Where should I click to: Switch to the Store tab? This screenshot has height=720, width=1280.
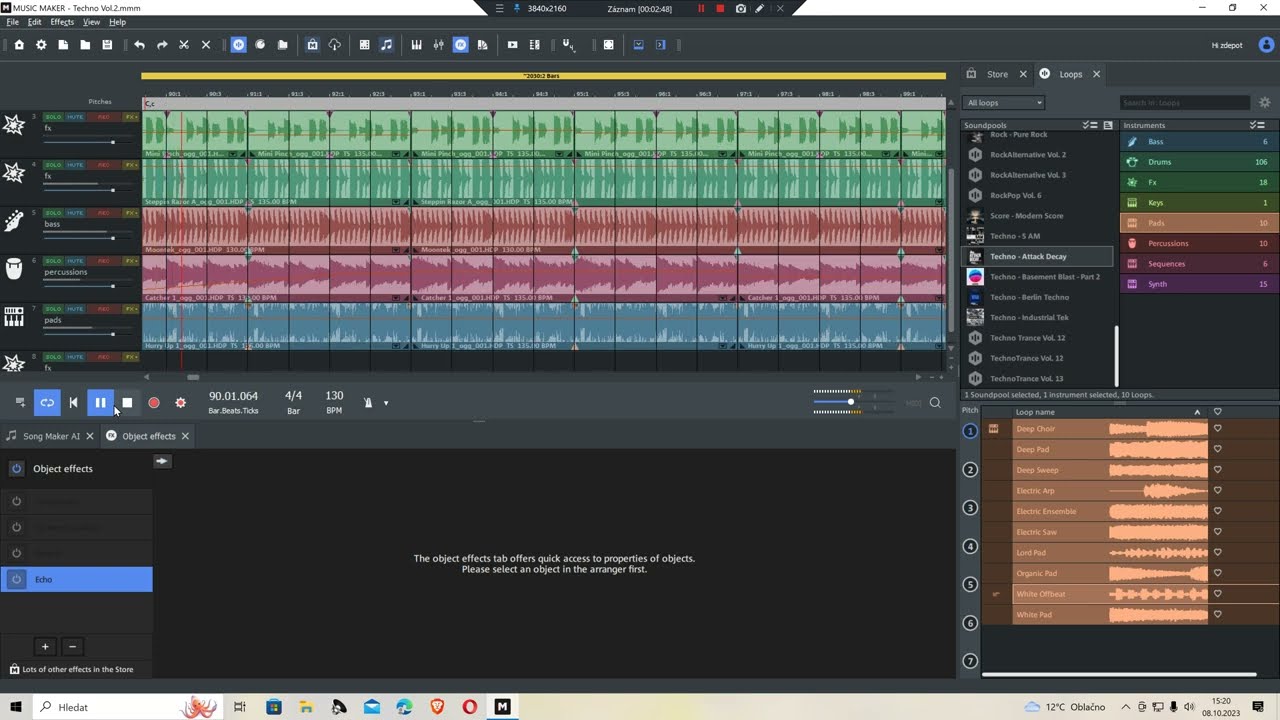click(x=997, y=74)
